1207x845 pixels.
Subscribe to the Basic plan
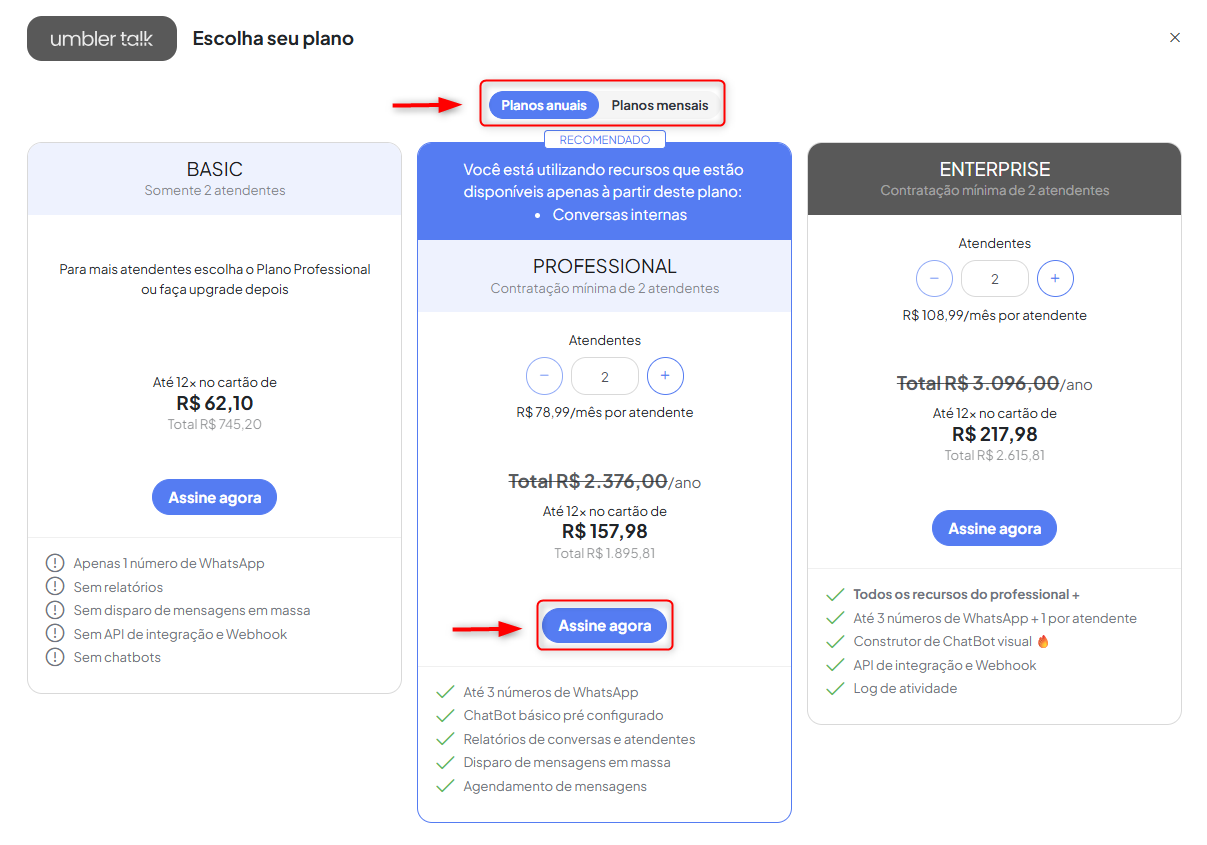pyautogui.click(x=214, y=497)
